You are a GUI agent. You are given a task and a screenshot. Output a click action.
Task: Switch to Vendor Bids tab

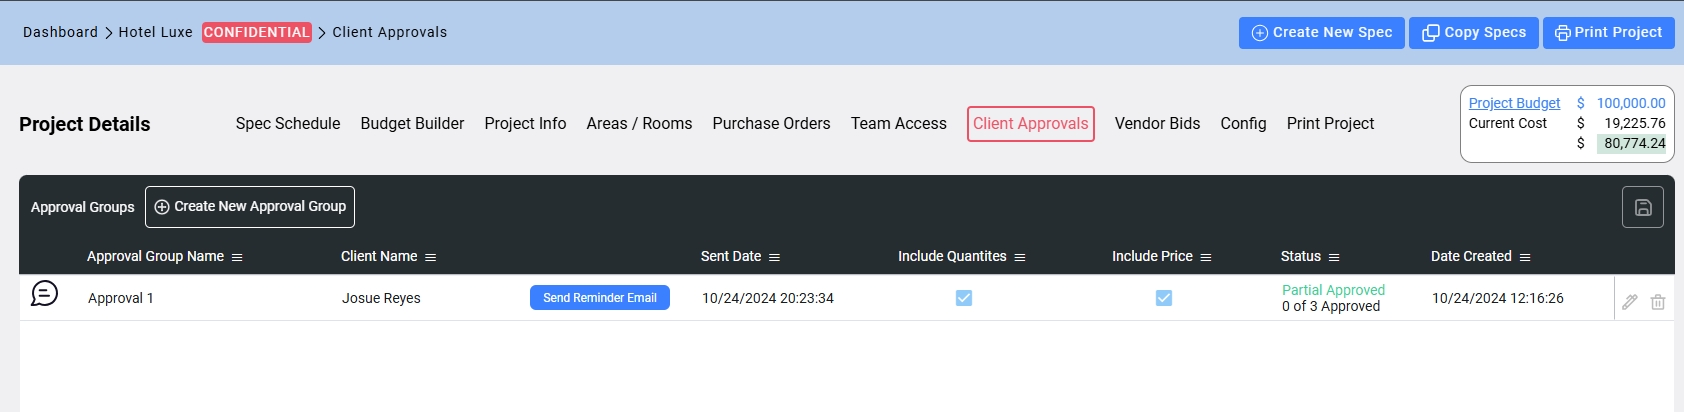(1157, 123)
